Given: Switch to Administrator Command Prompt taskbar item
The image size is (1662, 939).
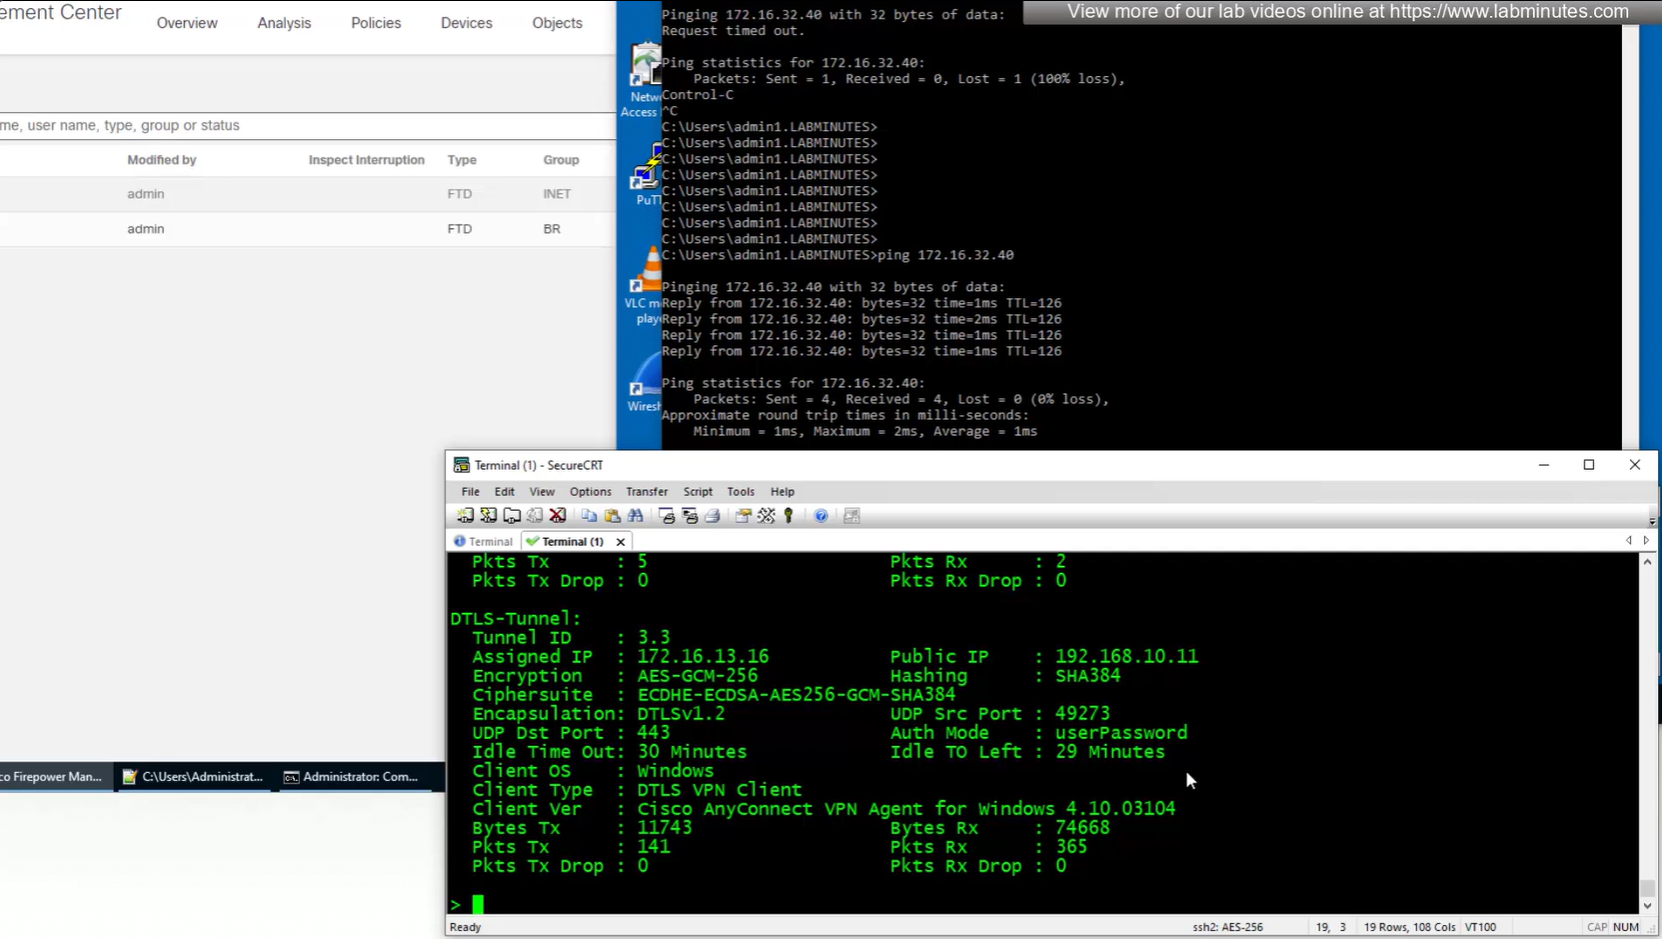Looking at the screenshot, I should click(x=351, y=777).
